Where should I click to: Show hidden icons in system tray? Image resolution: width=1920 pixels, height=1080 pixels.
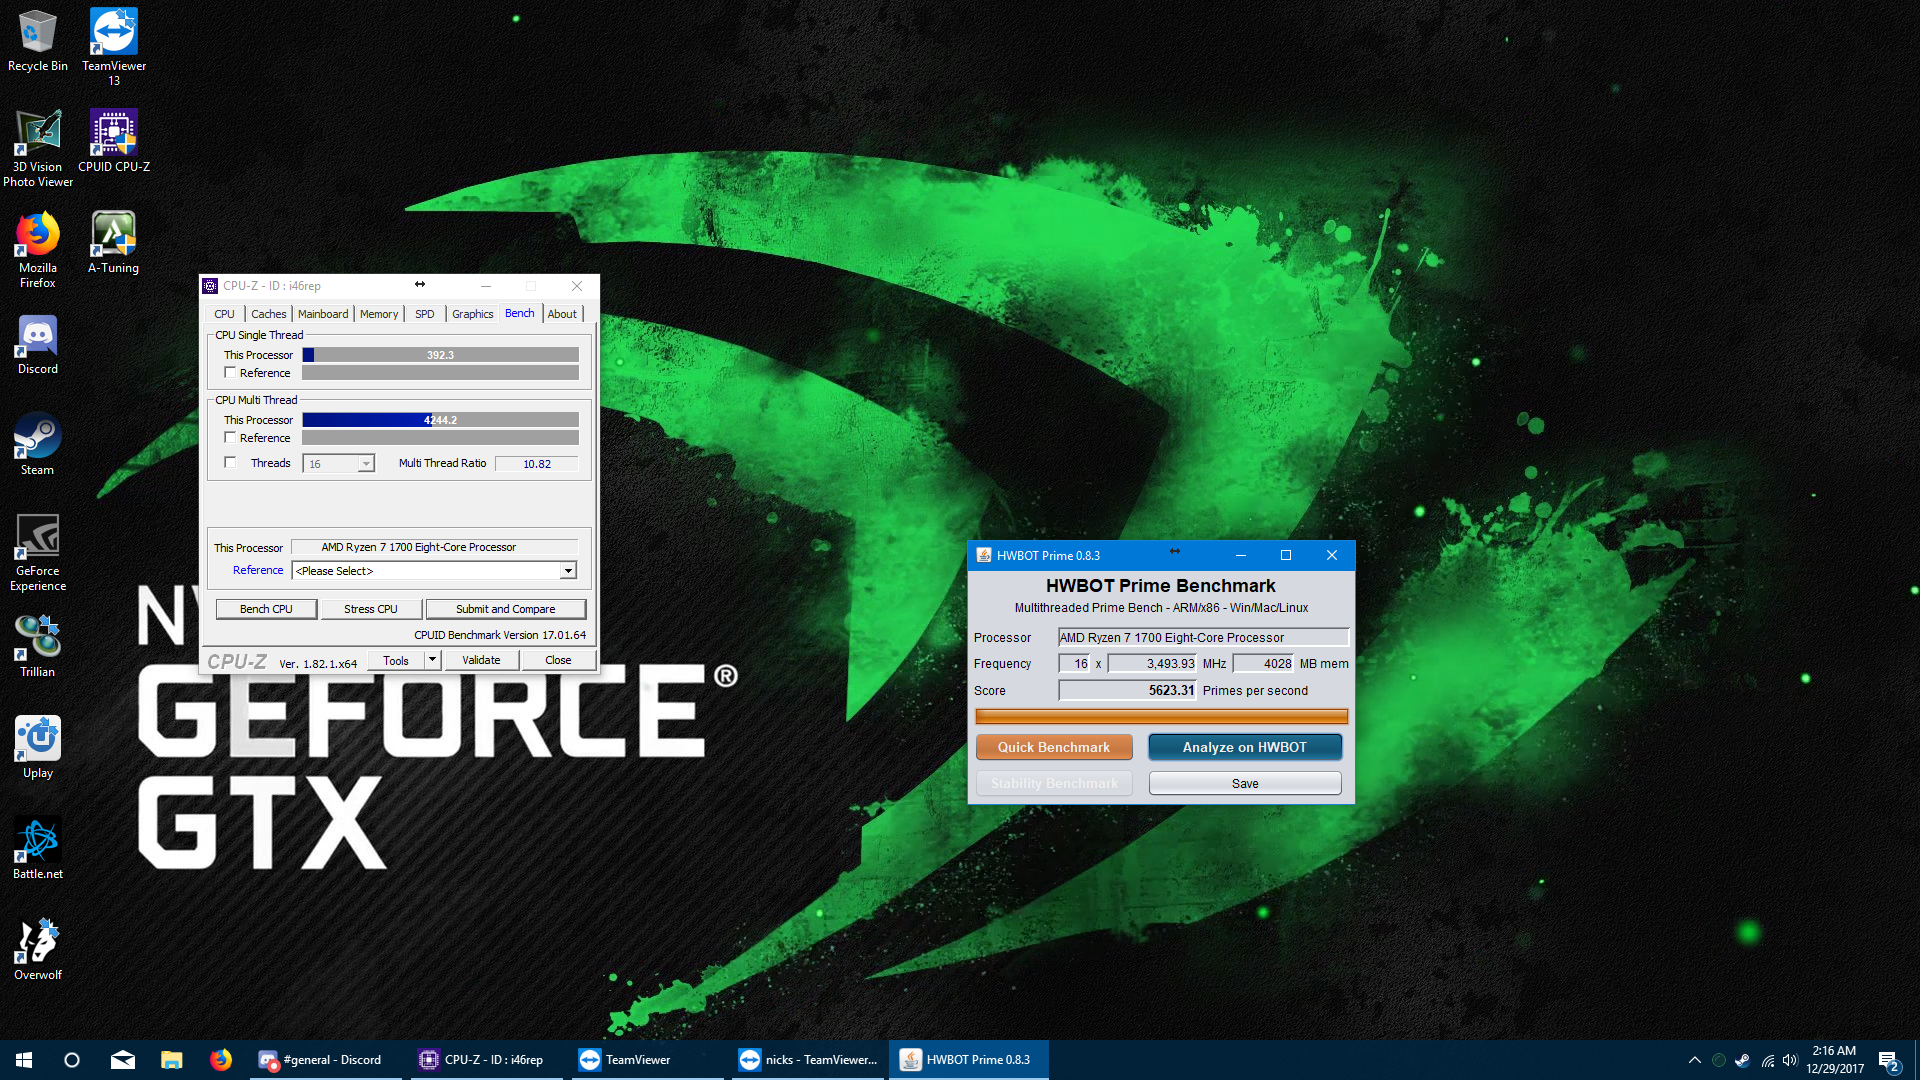click(x=1694, y=1060)
